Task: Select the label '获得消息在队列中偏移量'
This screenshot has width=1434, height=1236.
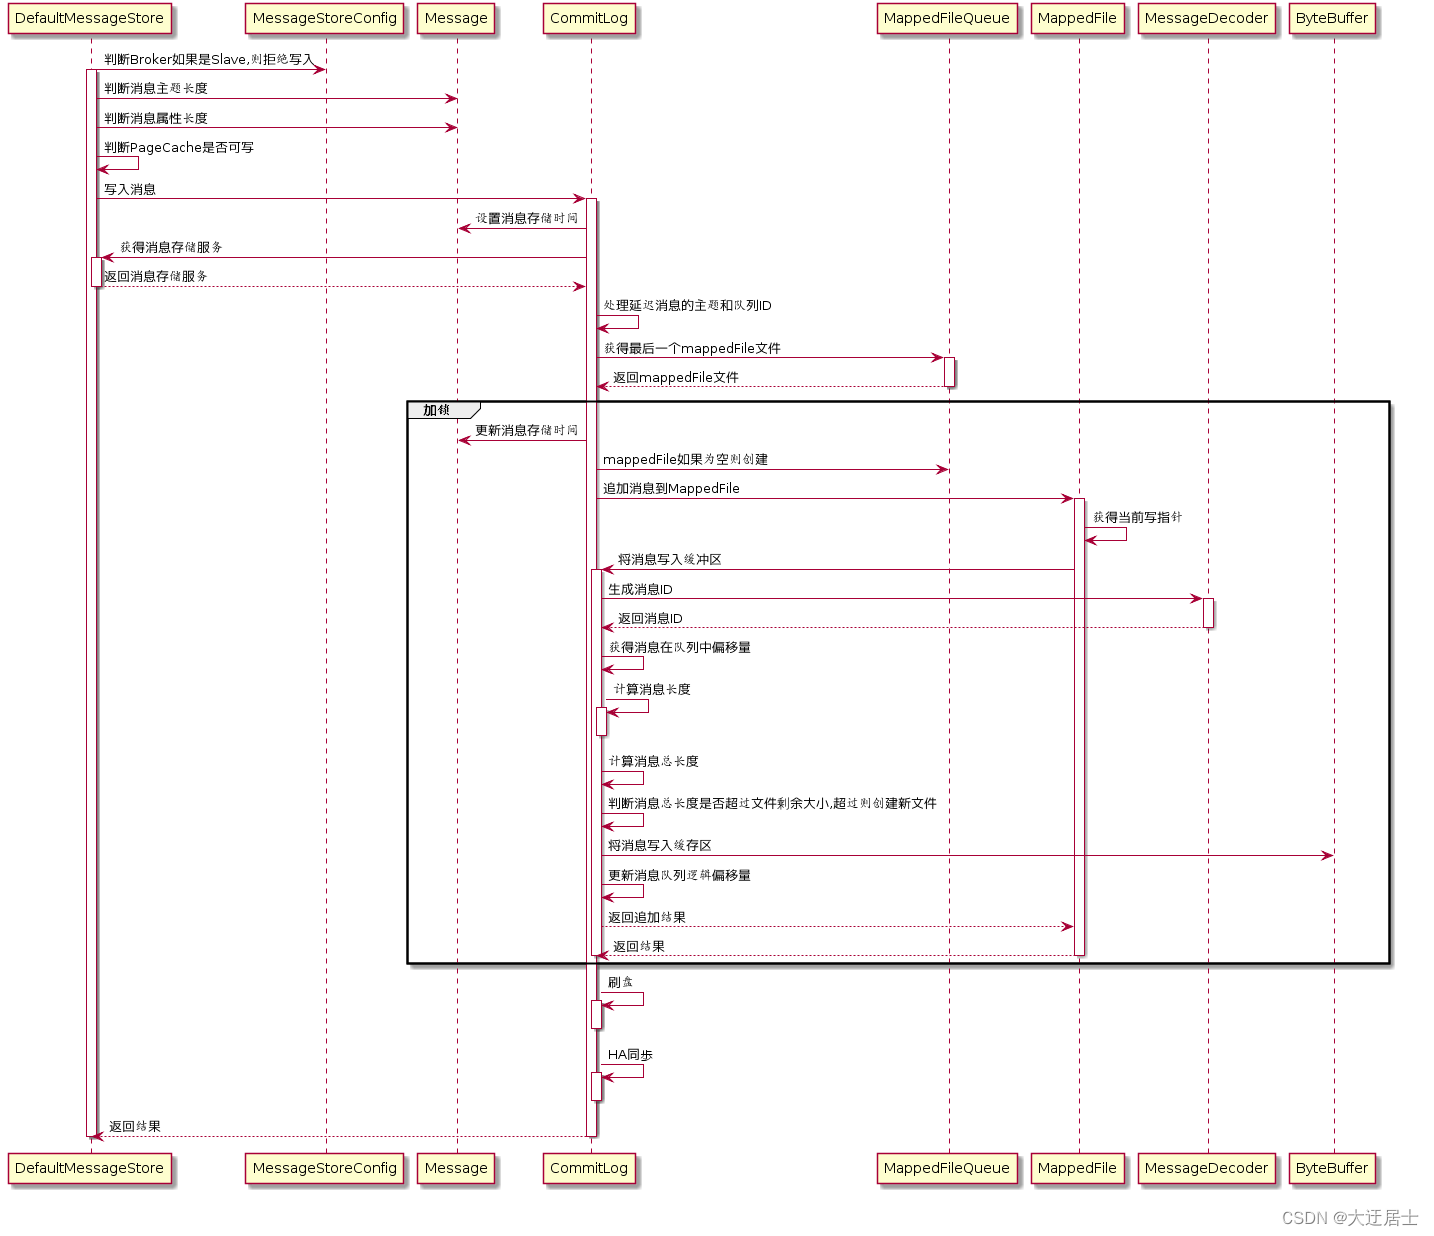Action: [x=680, y=647]
